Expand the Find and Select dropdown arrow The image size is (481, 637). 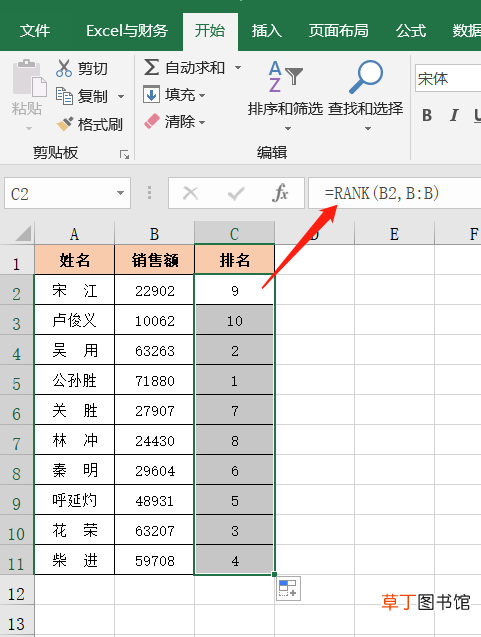click(x=368, y=128)
